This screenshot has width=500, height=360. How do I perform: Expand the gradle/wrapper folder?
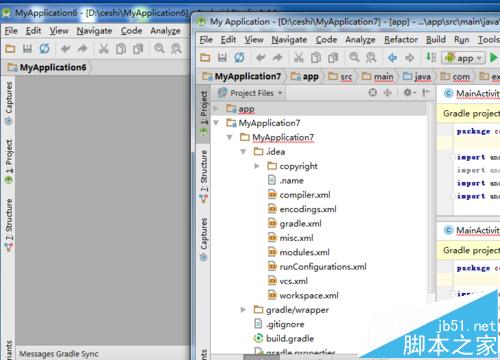pyautogui.click(x=243, y=310)
